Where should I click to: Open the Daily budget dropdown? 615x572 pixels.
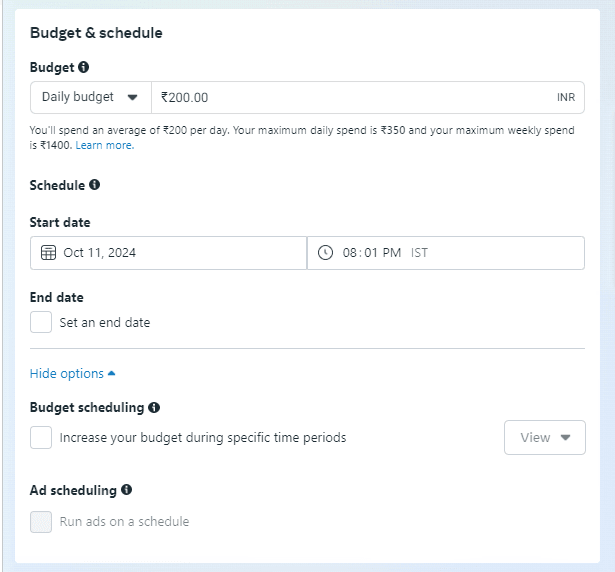tap(91, 97)
